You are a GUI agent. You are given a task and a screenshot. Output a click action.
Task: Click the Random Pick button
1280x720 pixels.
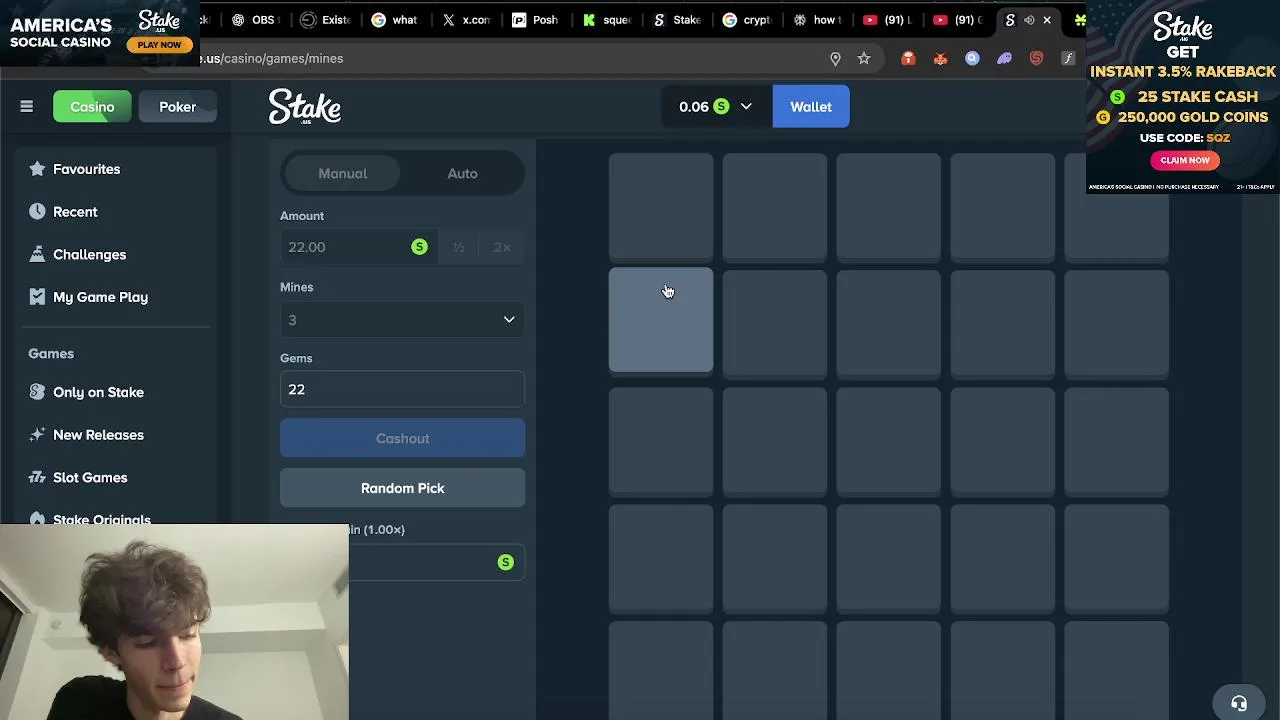pyautogui.click(x=402, y=488)
